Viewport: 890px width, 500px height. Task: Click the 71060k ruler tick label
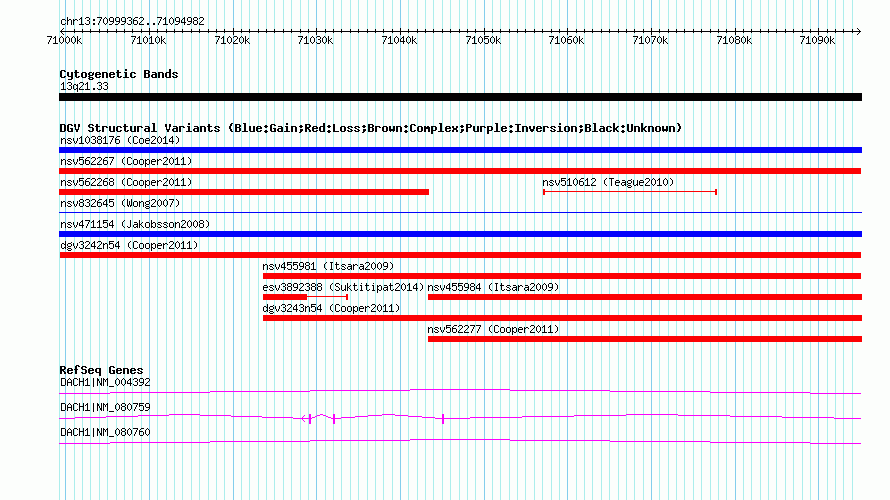[566, 40]
